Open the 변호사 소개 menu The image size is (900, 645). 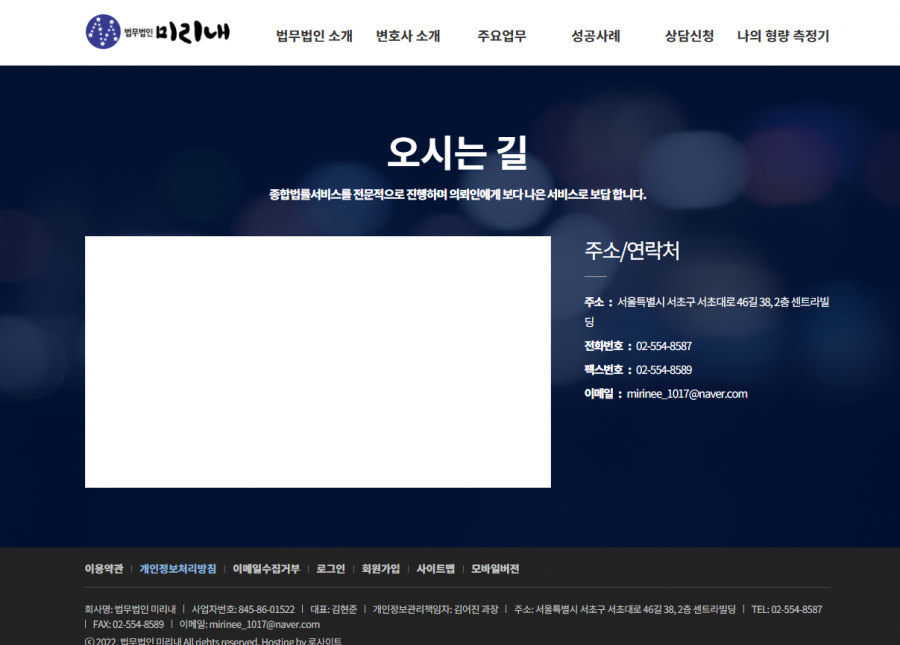click(x=408, y=36)
